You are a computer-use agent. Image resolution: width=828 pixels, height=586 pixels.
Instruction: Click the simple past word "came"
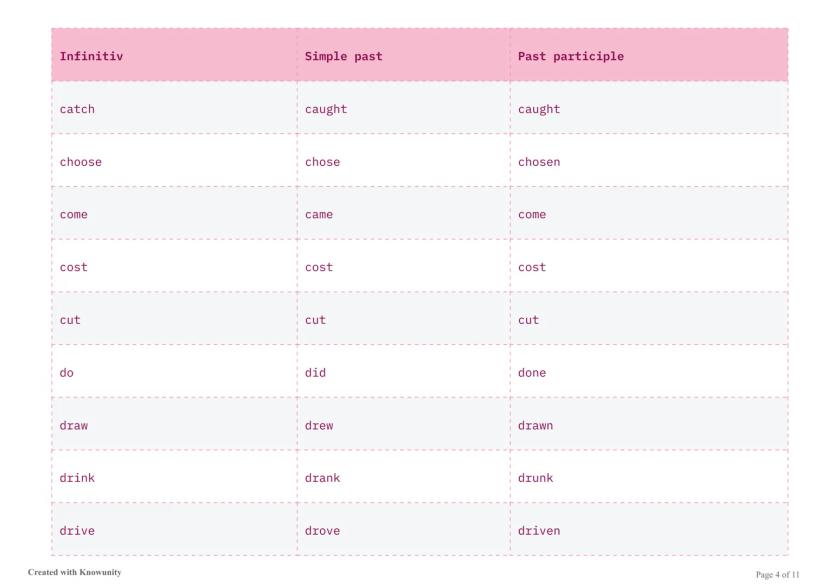coord(319,215)
